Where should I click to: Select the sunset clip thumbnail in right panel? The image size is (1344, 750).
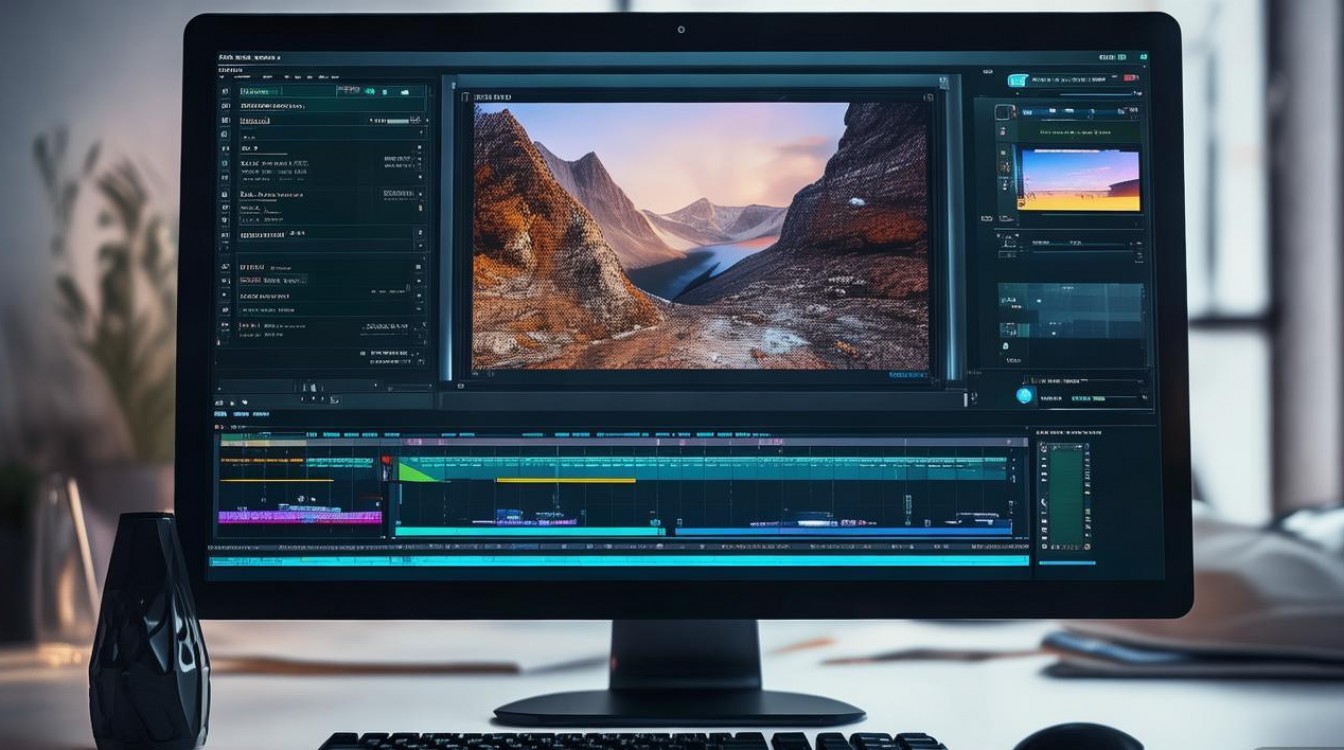(1078, 180)
